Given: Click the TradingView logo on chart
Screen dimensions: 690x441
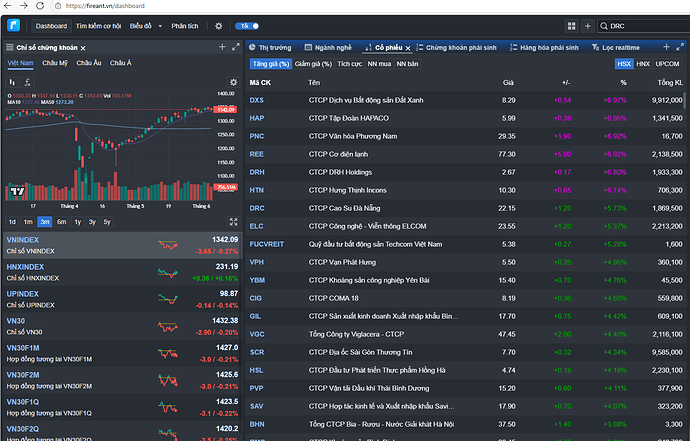Looking at the screenshot, I should pos(16,190).
